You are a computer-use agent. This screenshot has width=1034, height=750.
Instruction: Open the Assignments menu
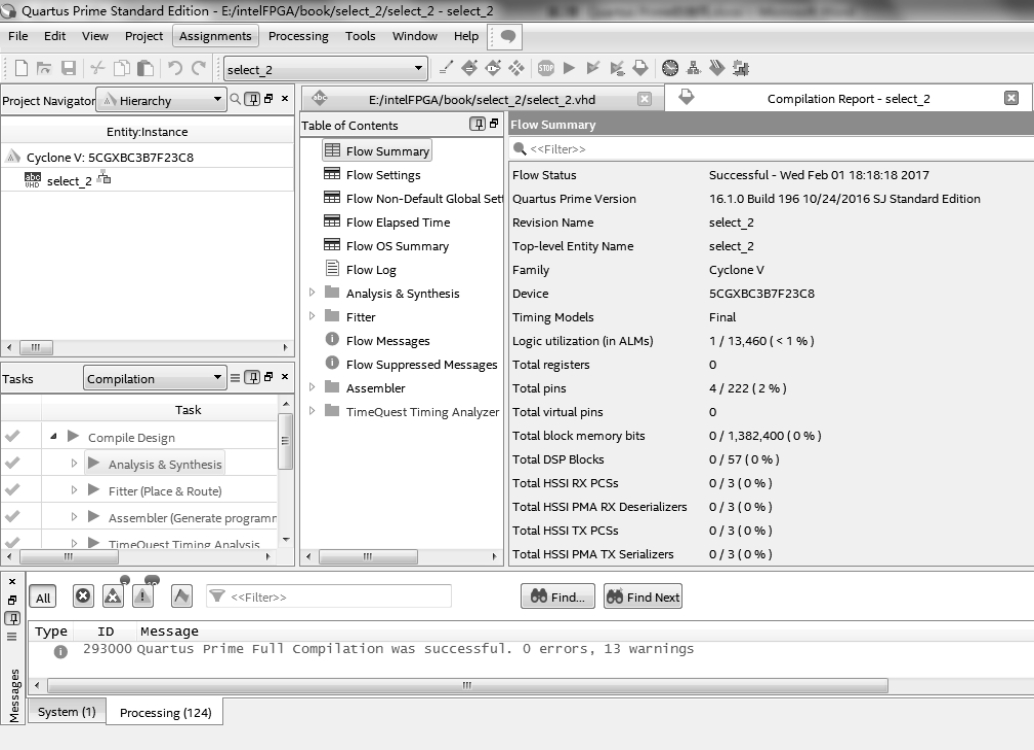tap(215, 36)
